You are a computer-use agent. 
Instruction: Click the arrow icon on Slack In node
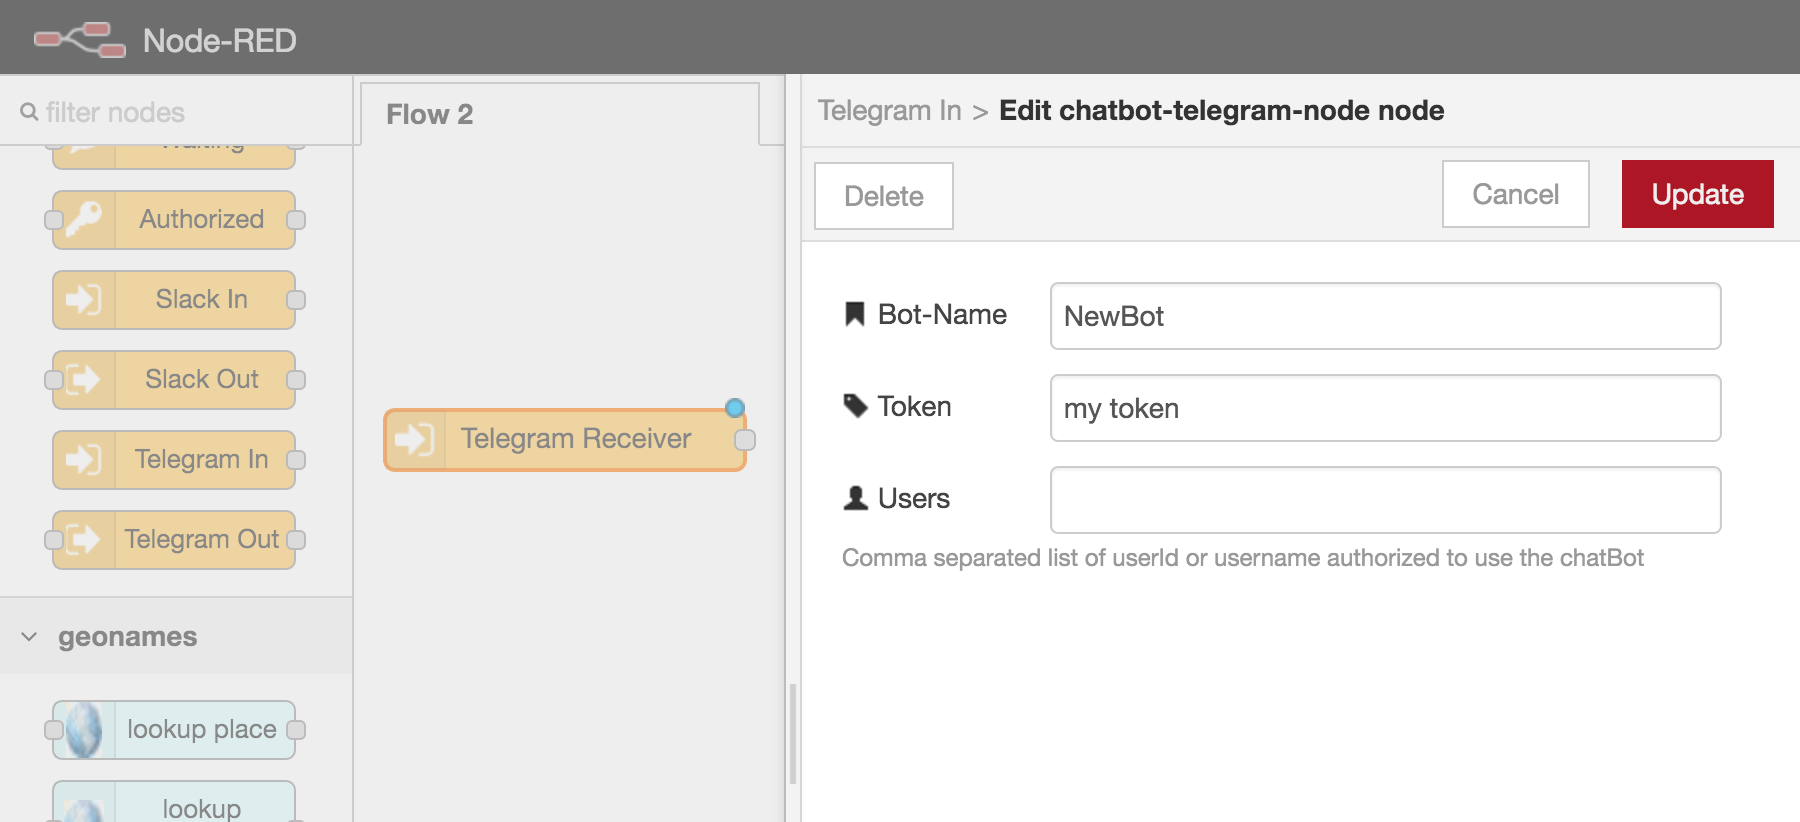(84, 300)
